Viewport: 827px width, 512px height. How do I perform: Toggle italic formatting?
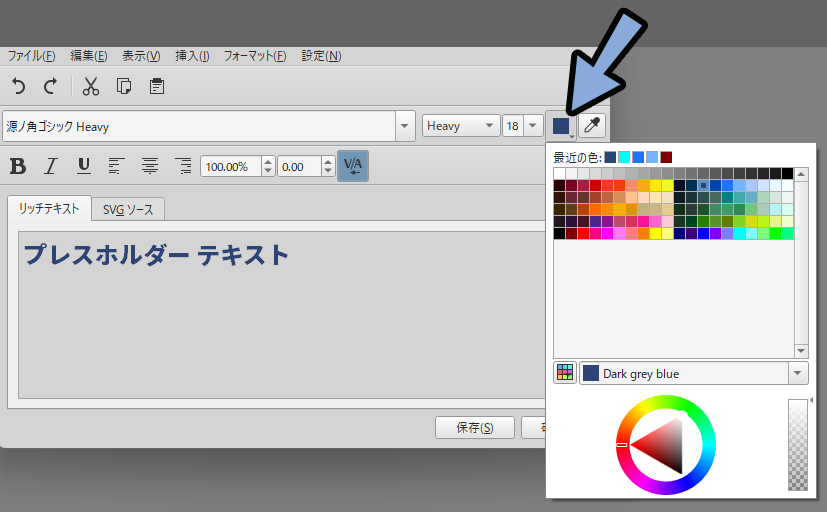tap(51, 166)
